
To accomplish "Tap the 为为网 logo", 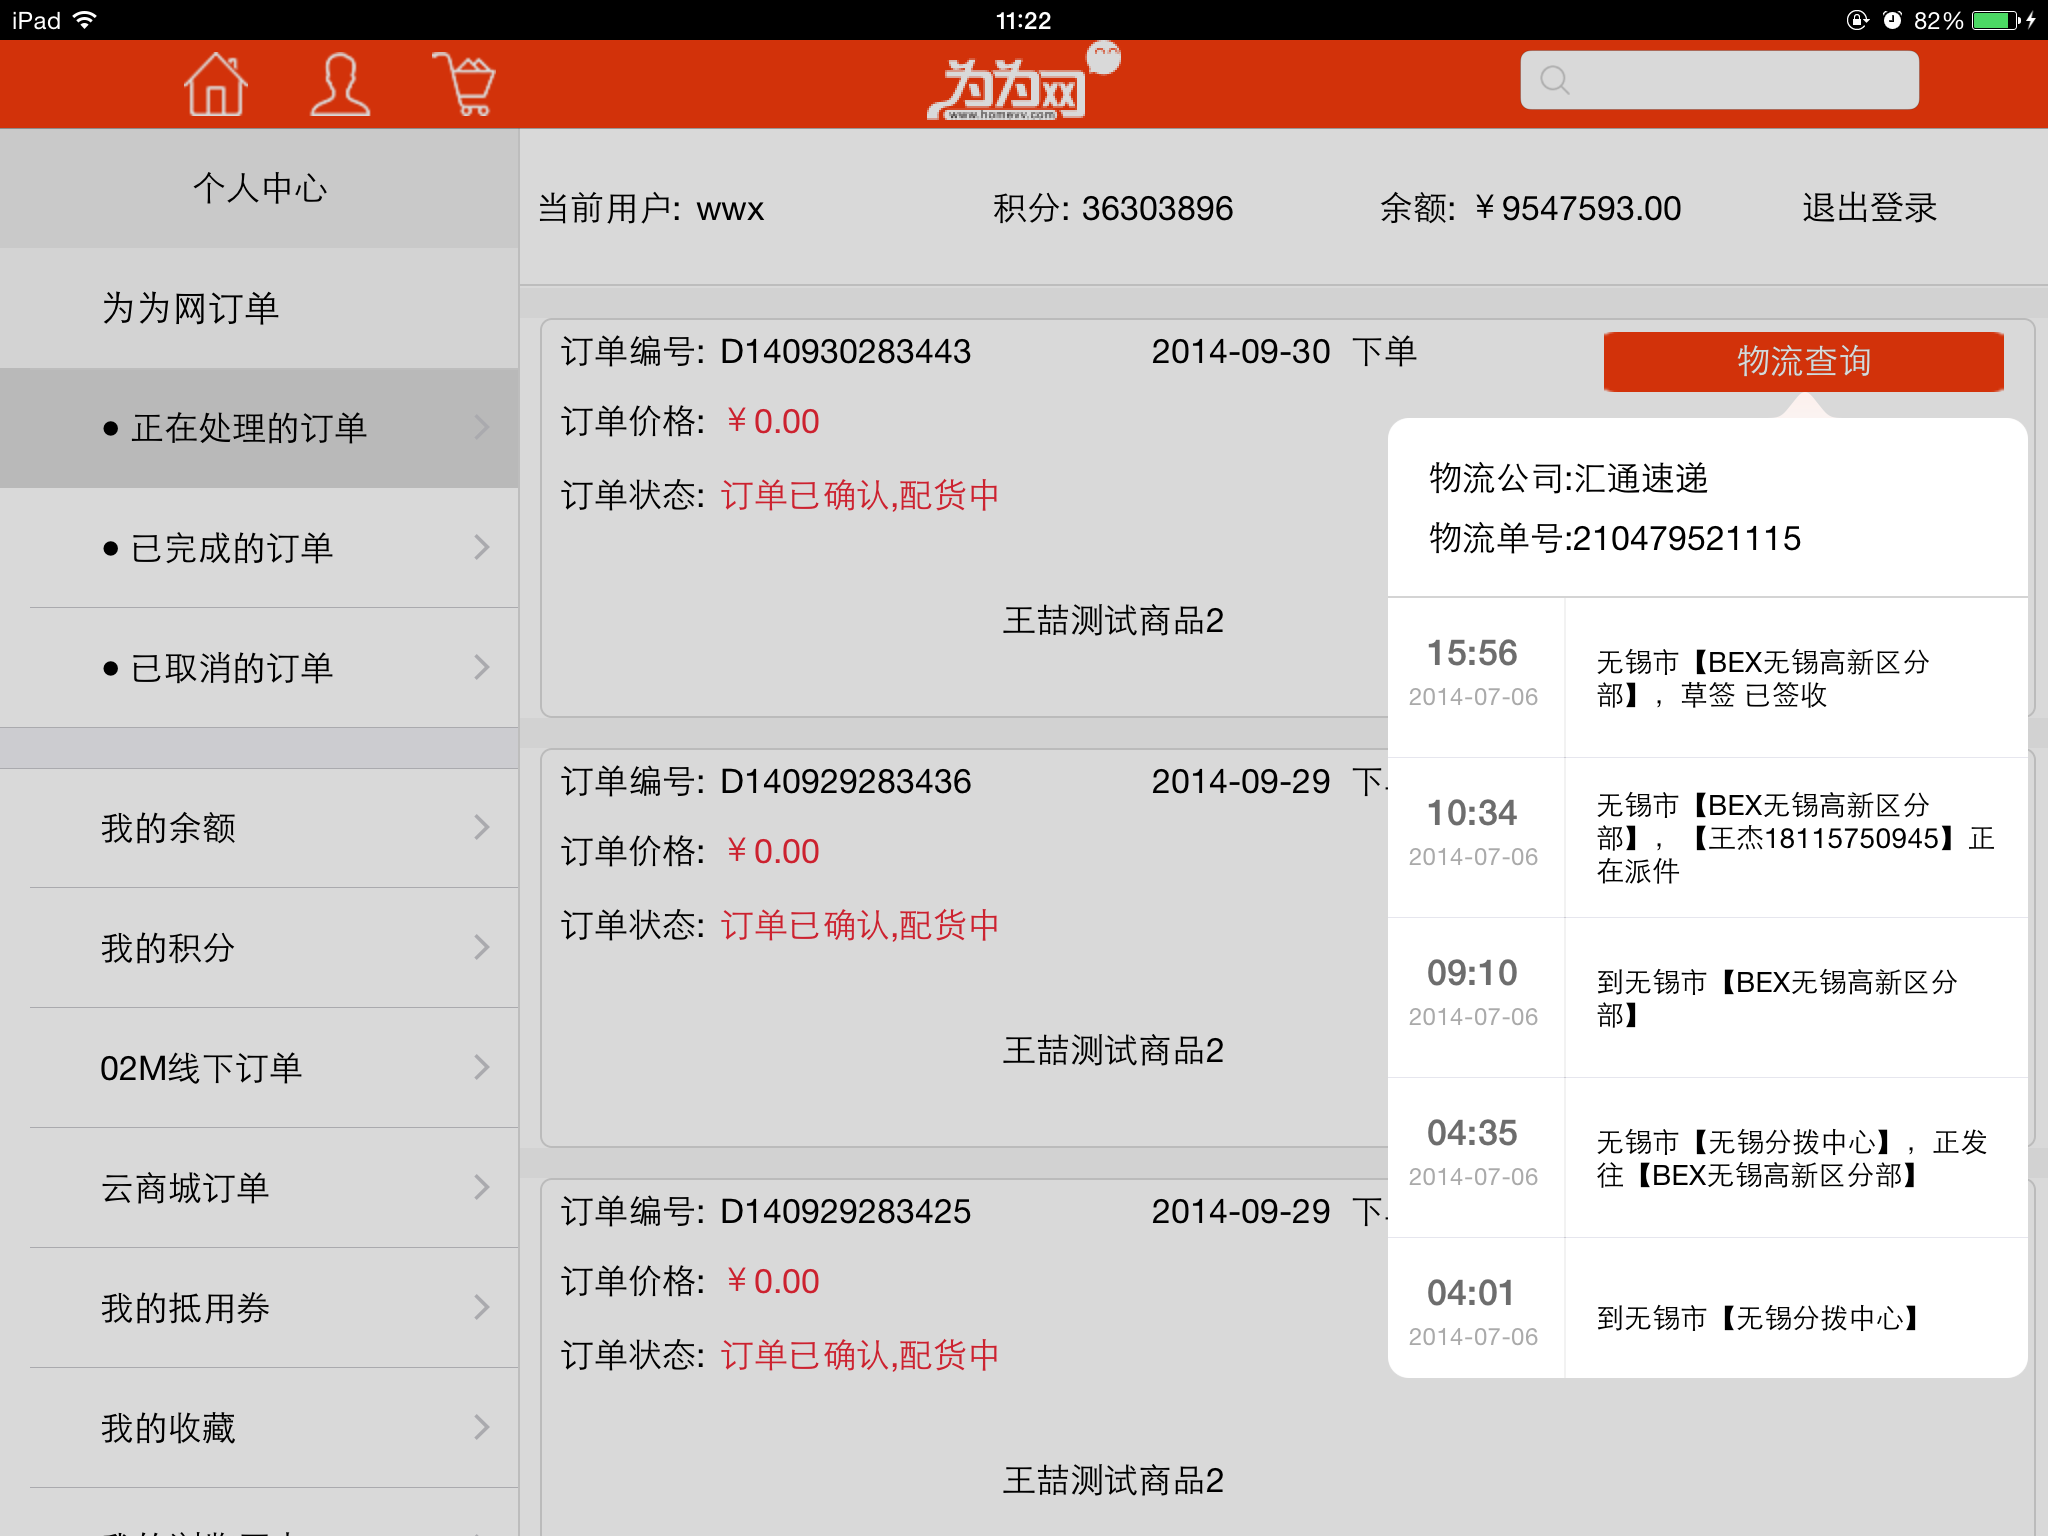I will [1022, 82].
